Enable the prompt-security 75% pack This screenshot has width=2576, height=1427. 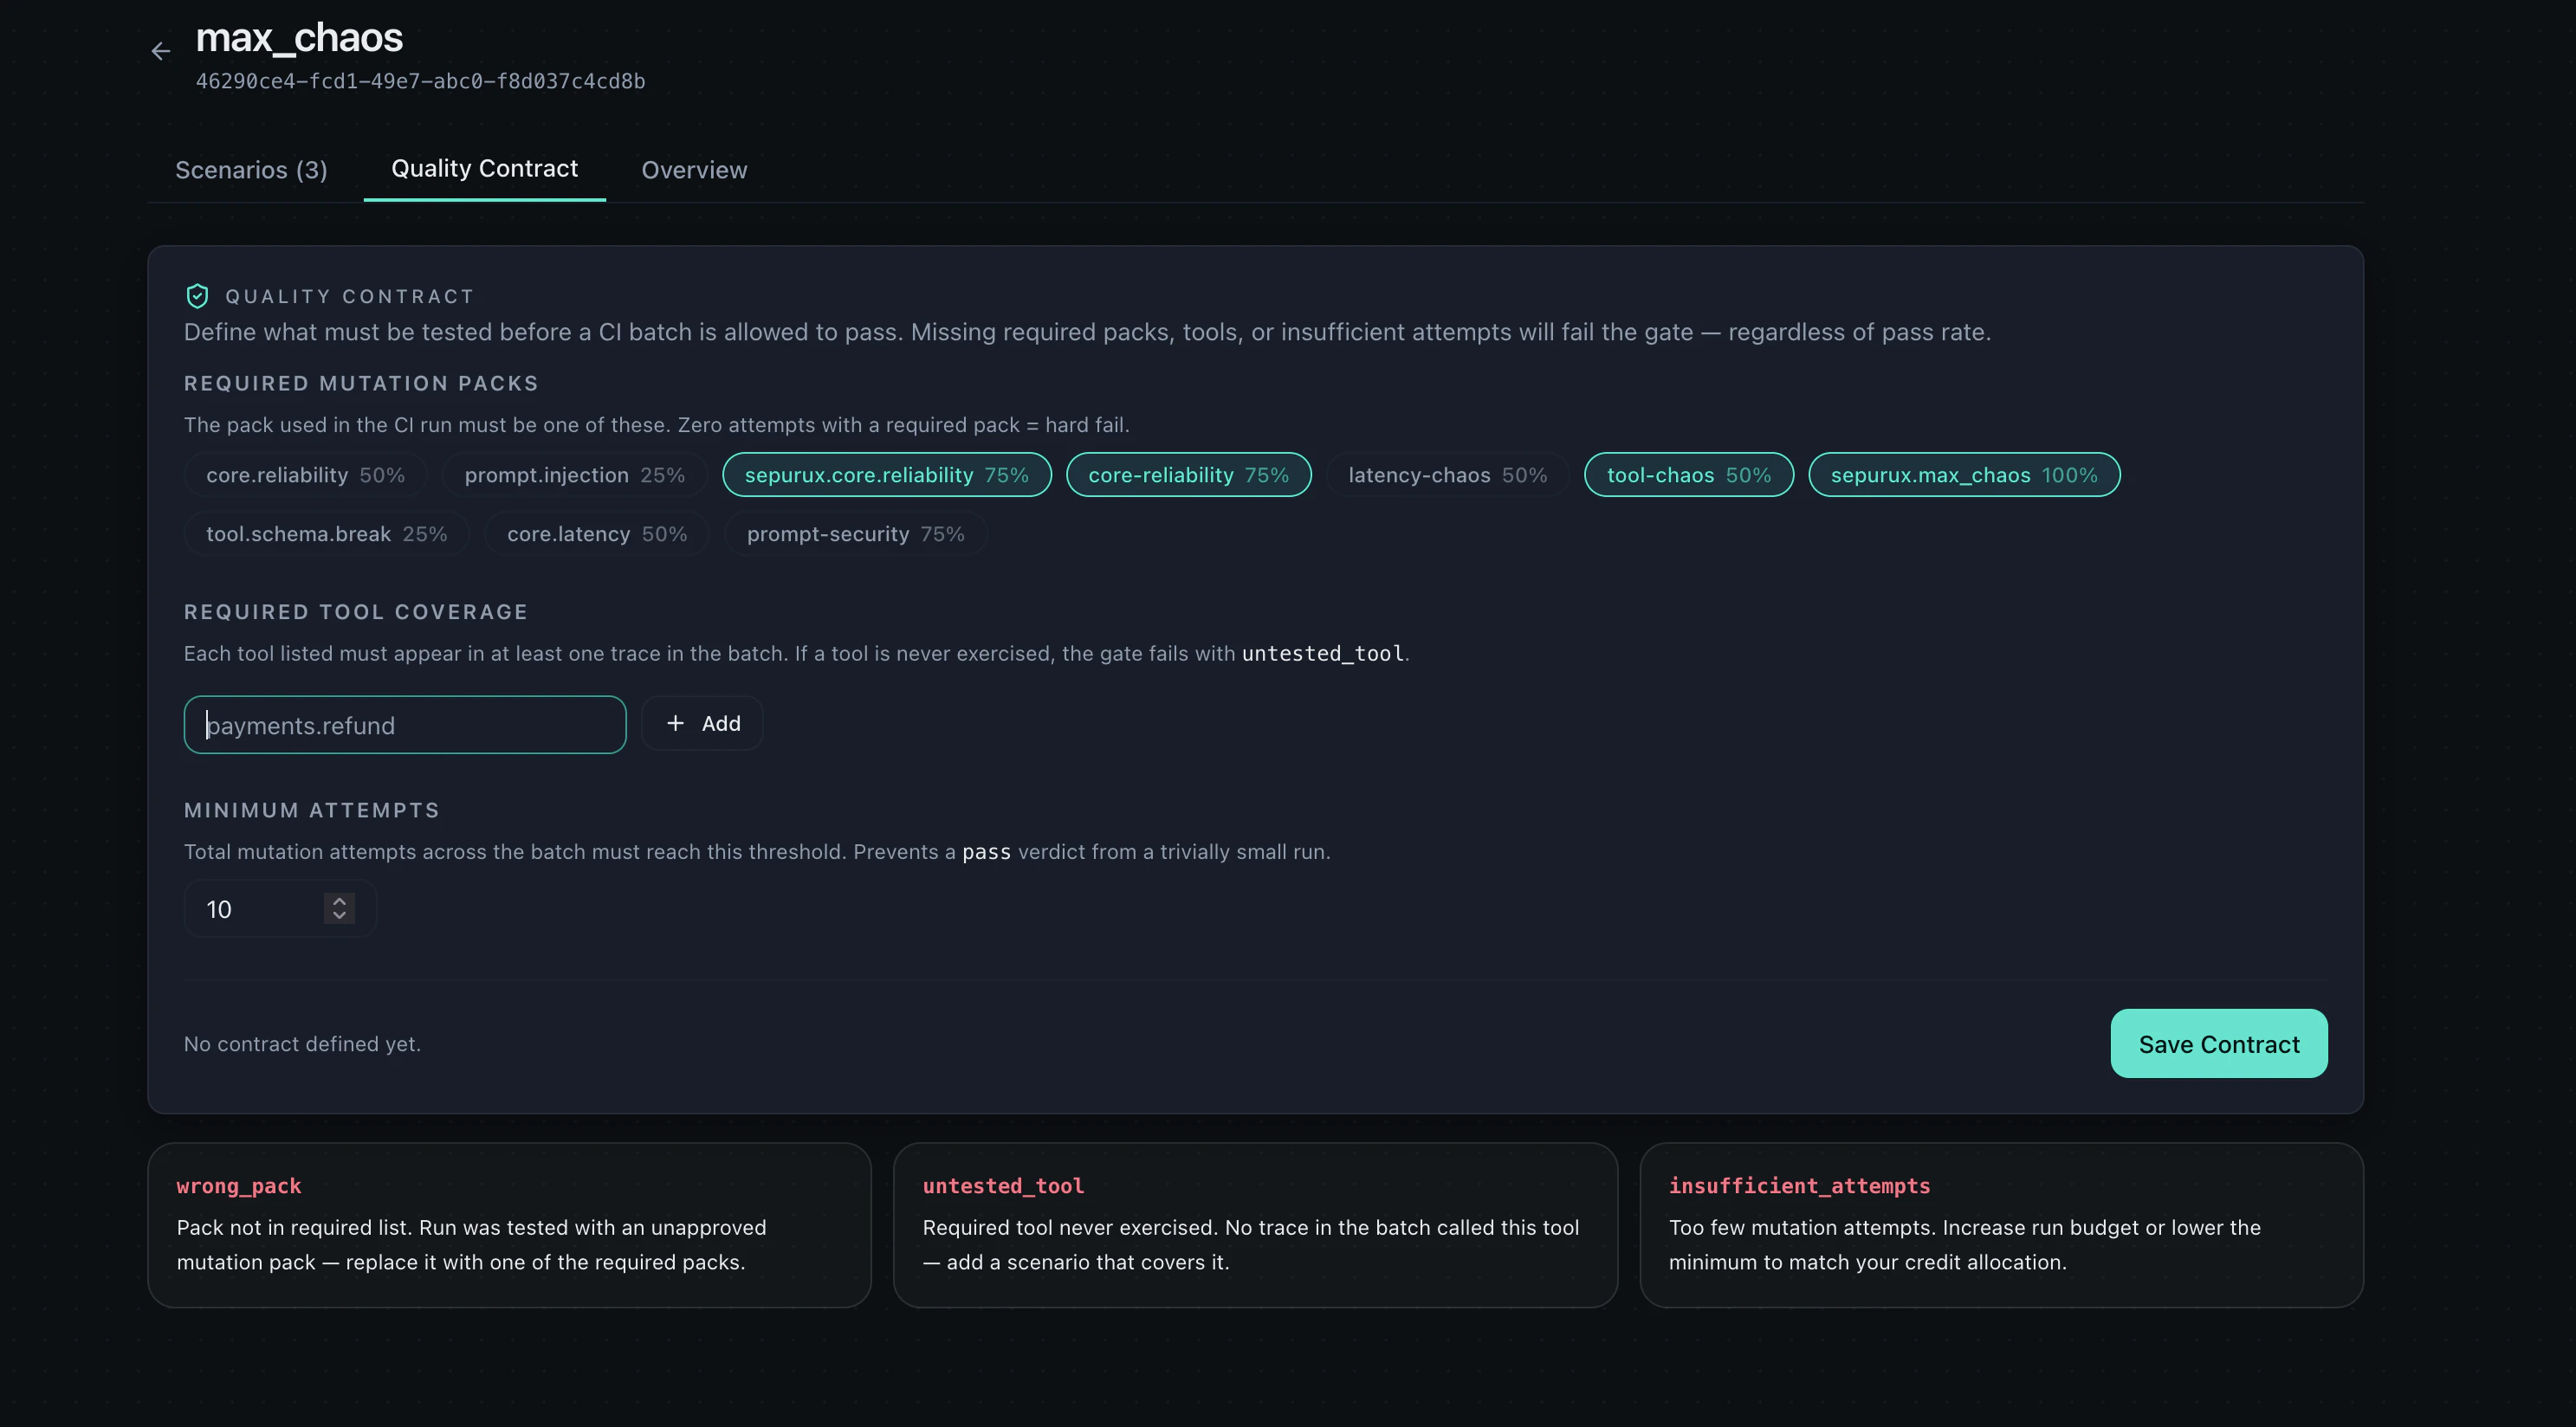tap(855, 534)
